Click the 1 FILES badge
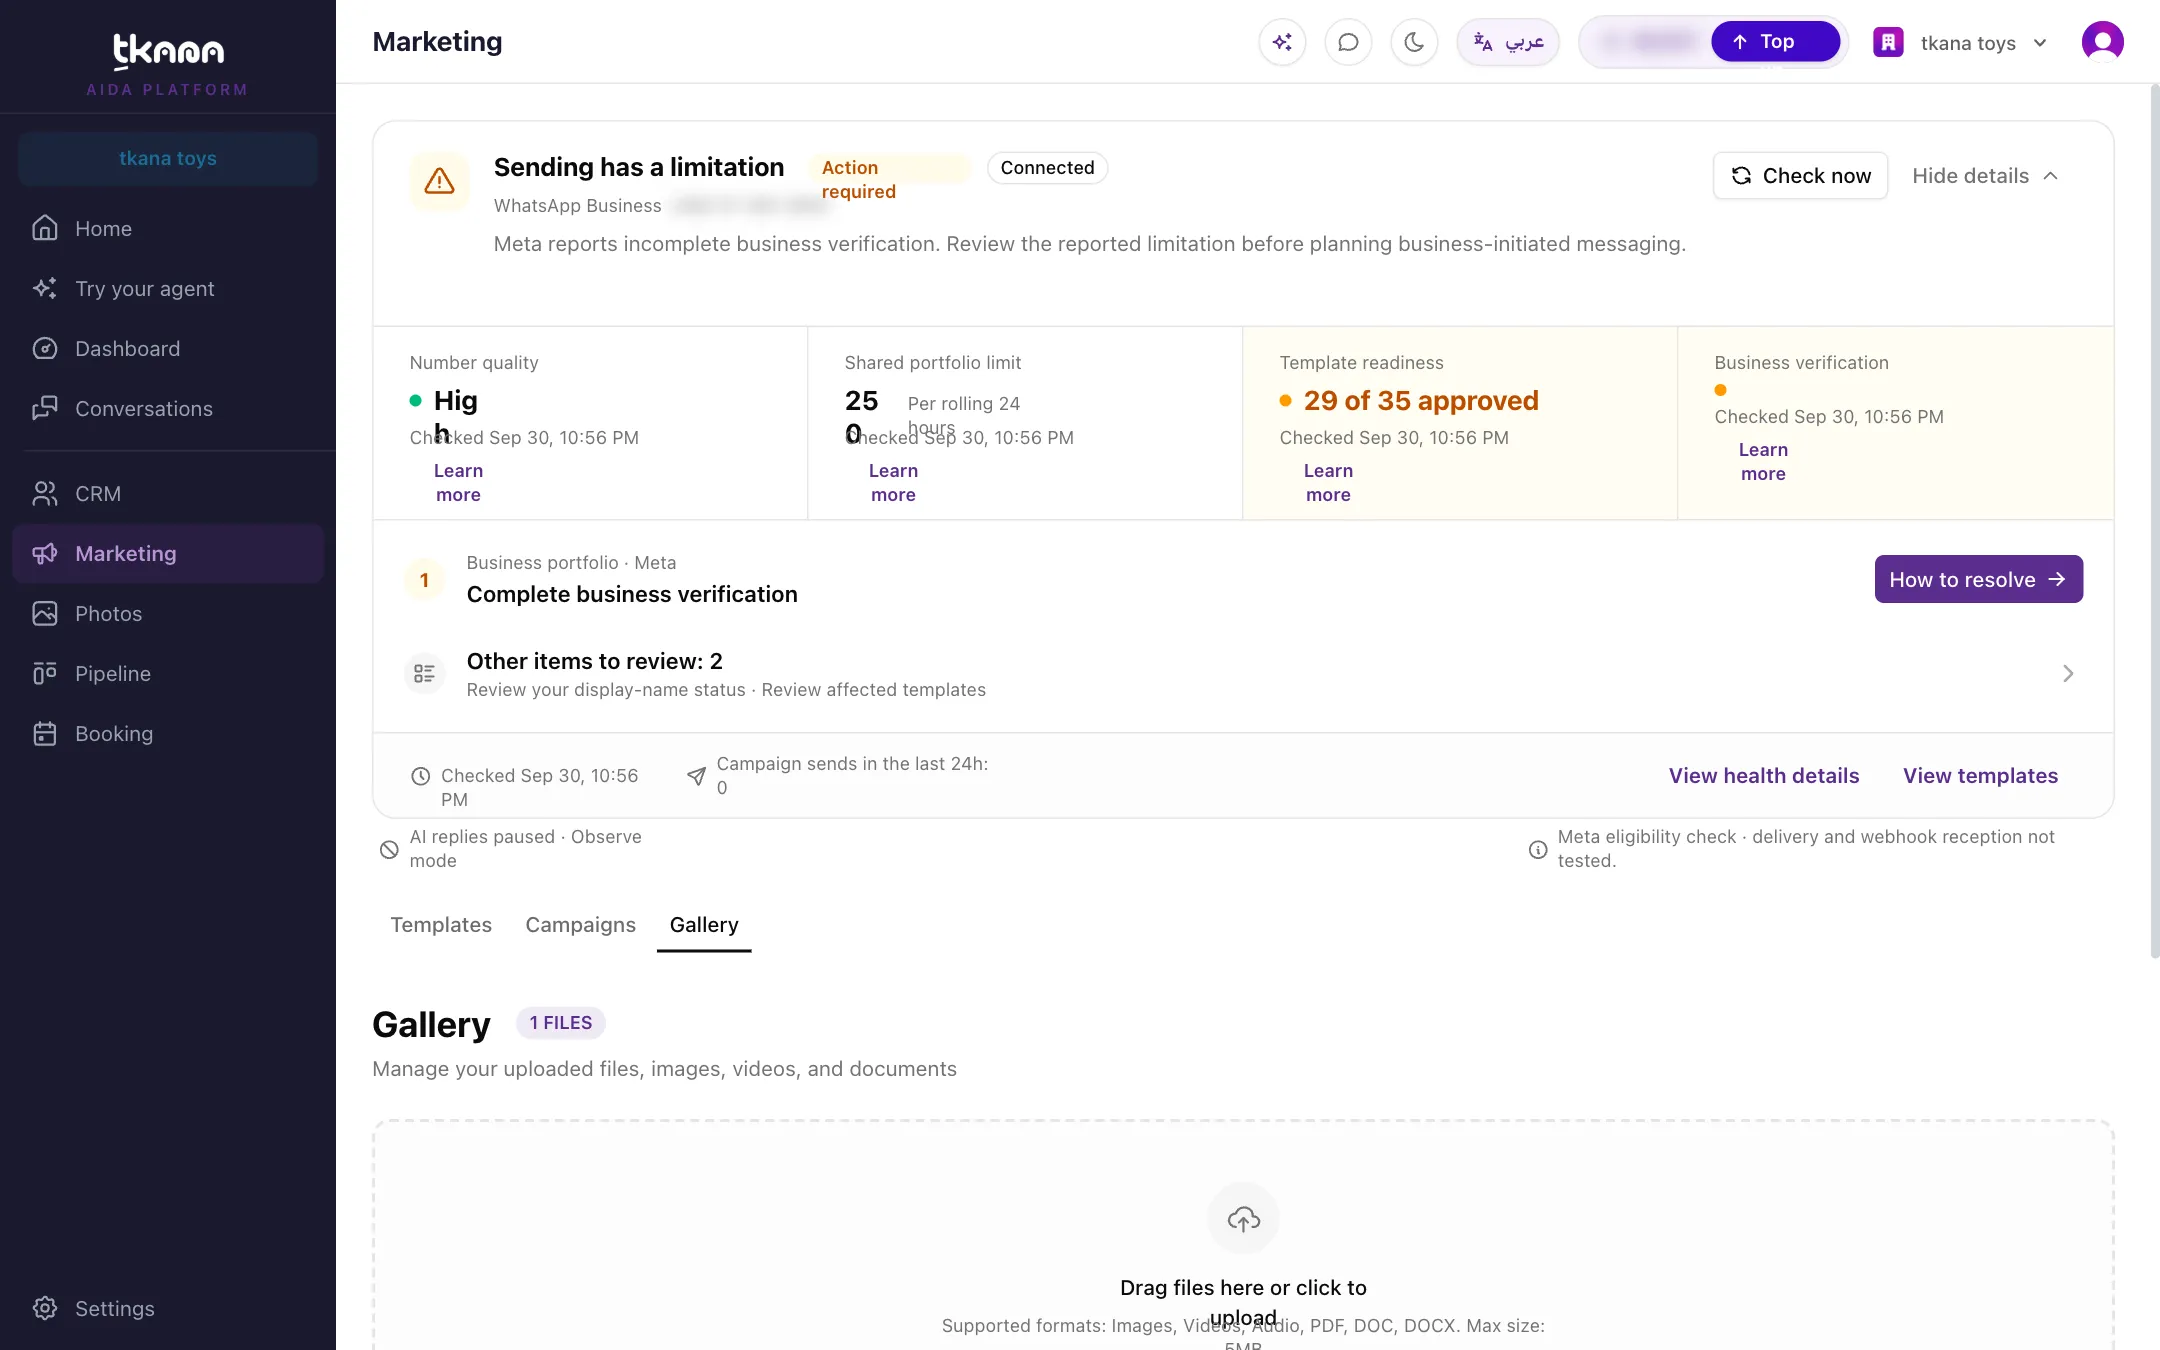Screen dimensions: 2160x1350 click(x=561, y=1023)
